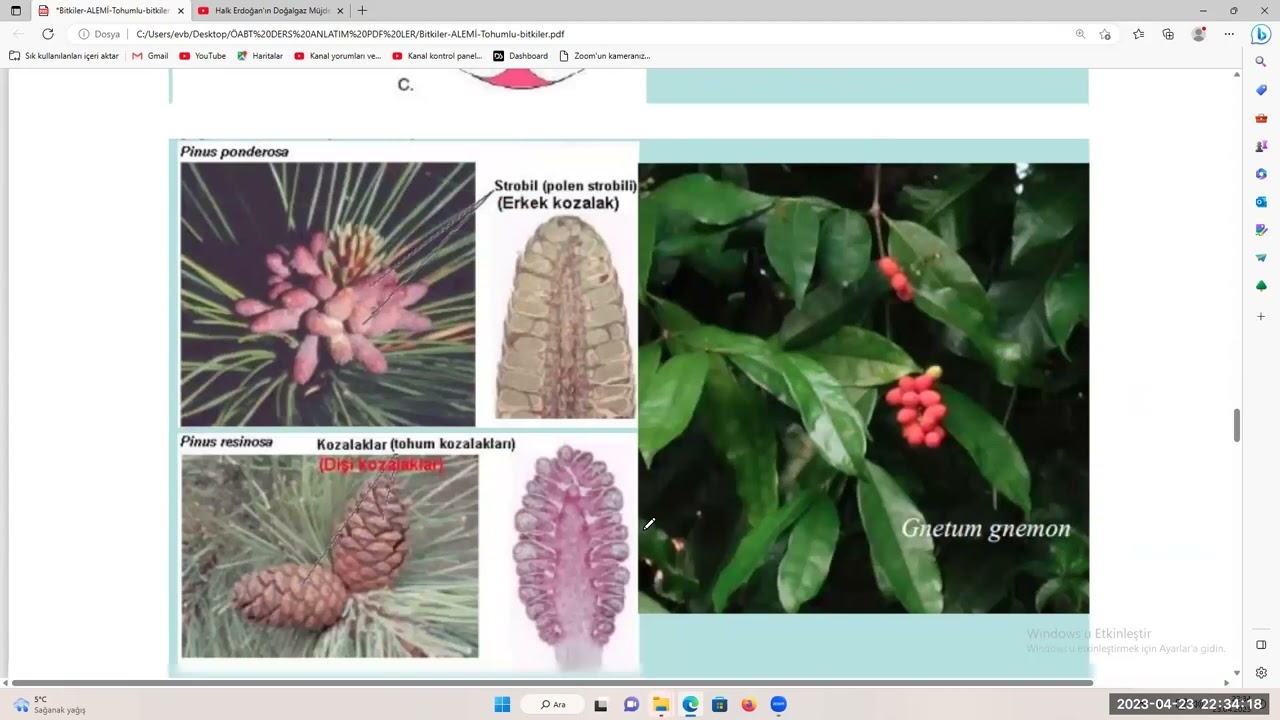This screenshot has height=720, width=1280.
Task: Open the Dashboard bookmark
Action: pyautogui.click(x=521, y=56)
